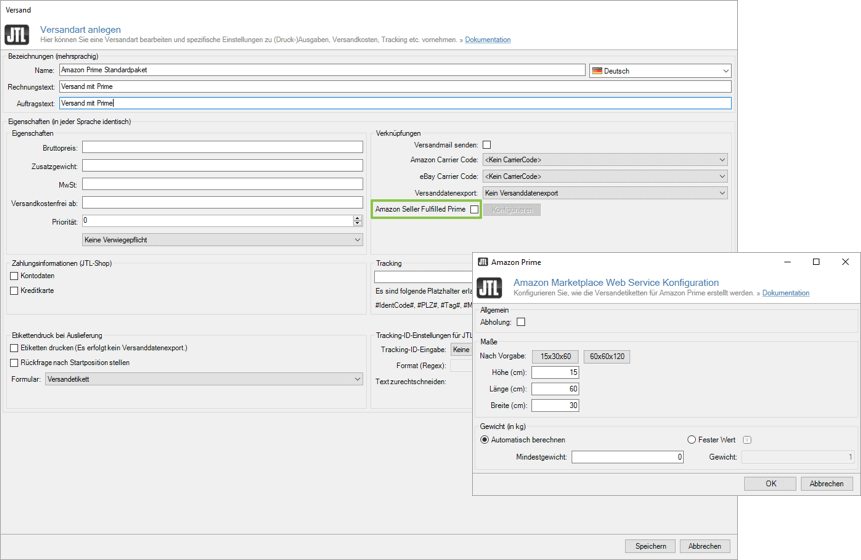Viewport: 861px width, 560px height.
Task: Choose Automatisch berechnen weight option
Action: point(485,440)
